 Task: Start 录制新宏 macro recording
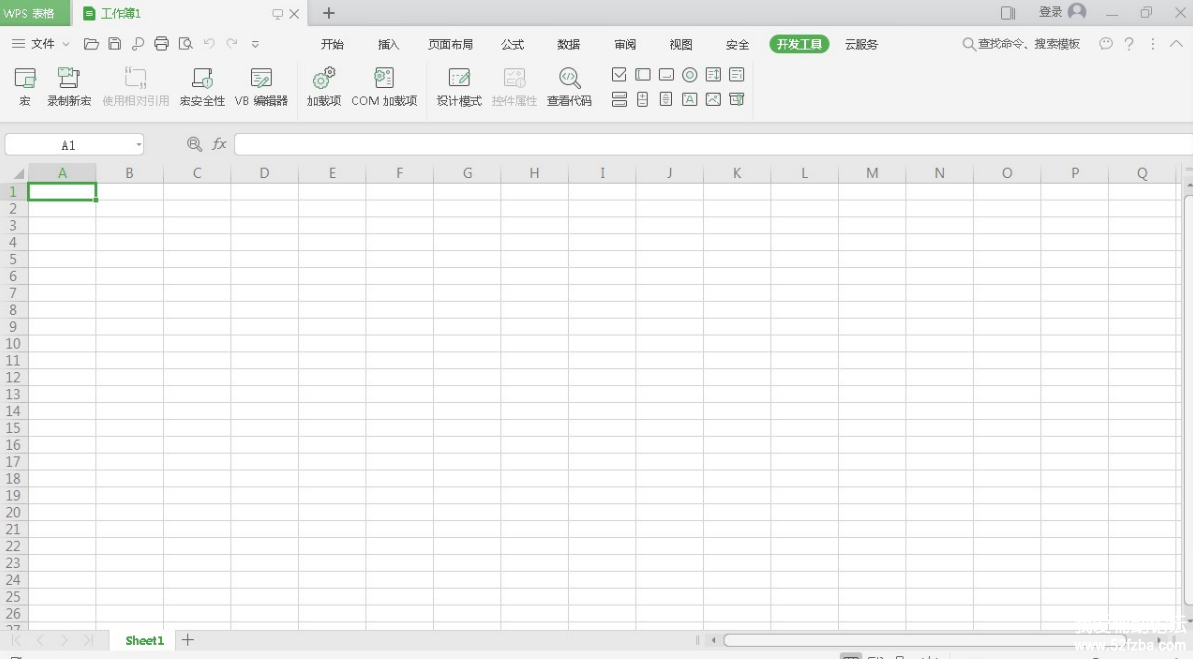pos(69,87)
